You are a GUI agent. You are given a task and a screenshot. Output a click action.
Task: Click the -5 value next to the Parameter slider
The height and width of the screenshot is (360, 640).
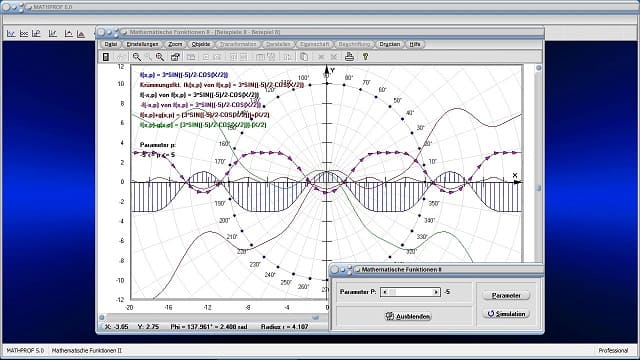[x=447, y=292]
